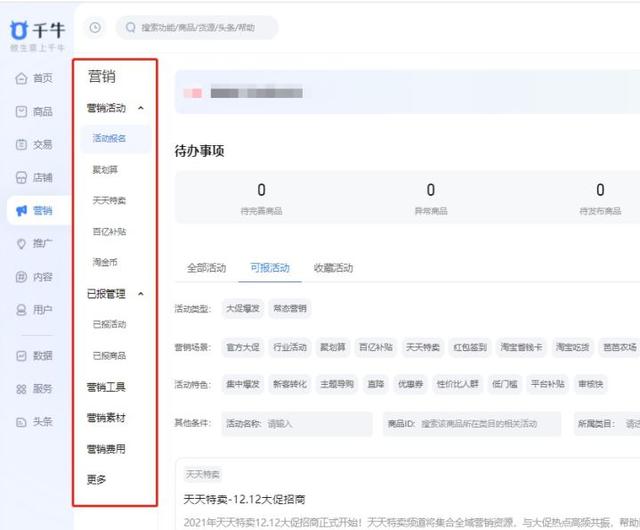
Task: Select the 营销 megaphone sidebar icon
Action: pos(21,211)
